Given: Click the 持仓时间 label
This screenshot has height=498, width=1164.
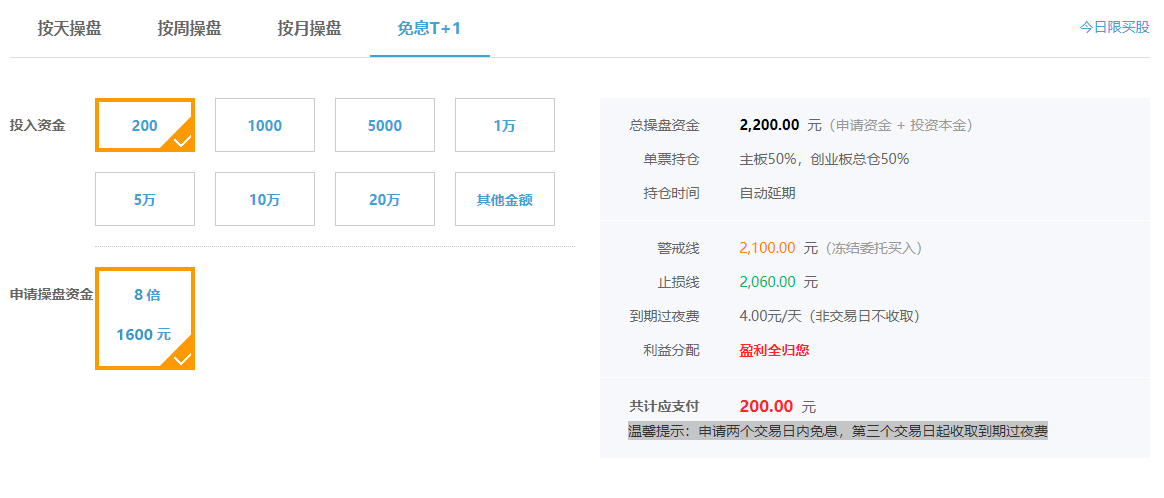Looking at the screenshot, I should (x=672, y=194).
